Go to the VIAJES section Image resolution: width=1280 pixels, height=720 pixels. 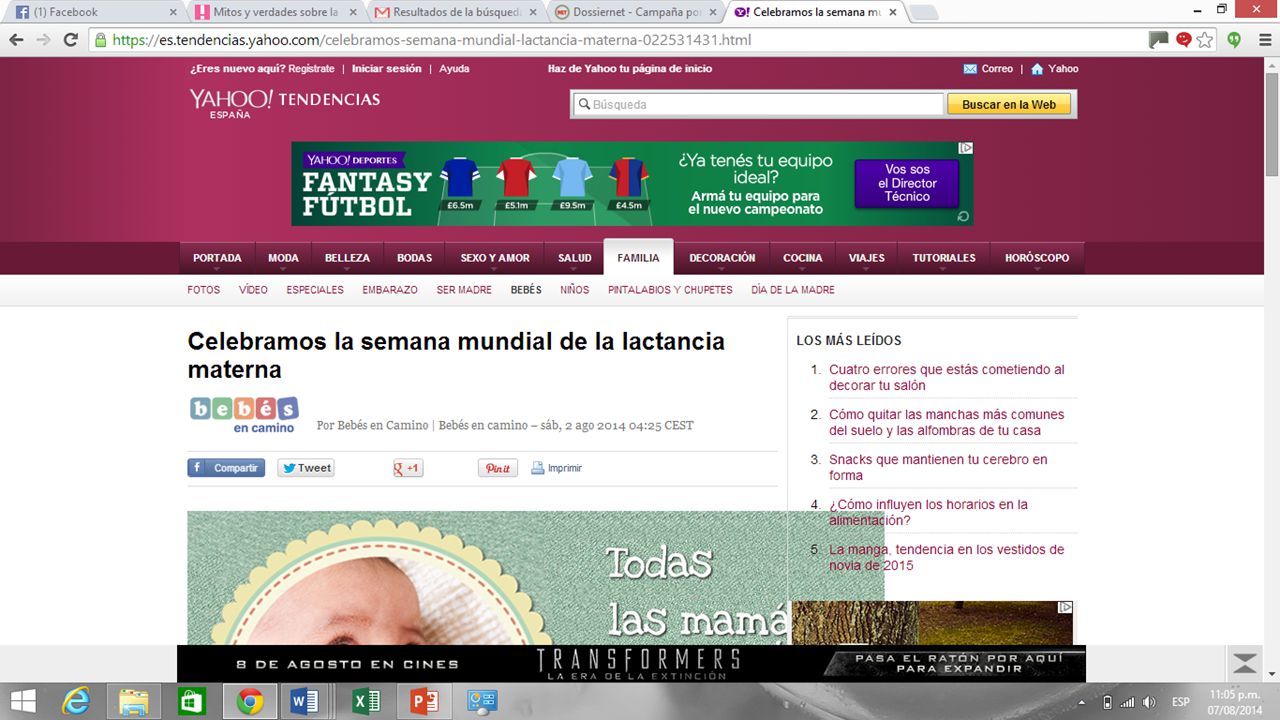coord(866,258)
